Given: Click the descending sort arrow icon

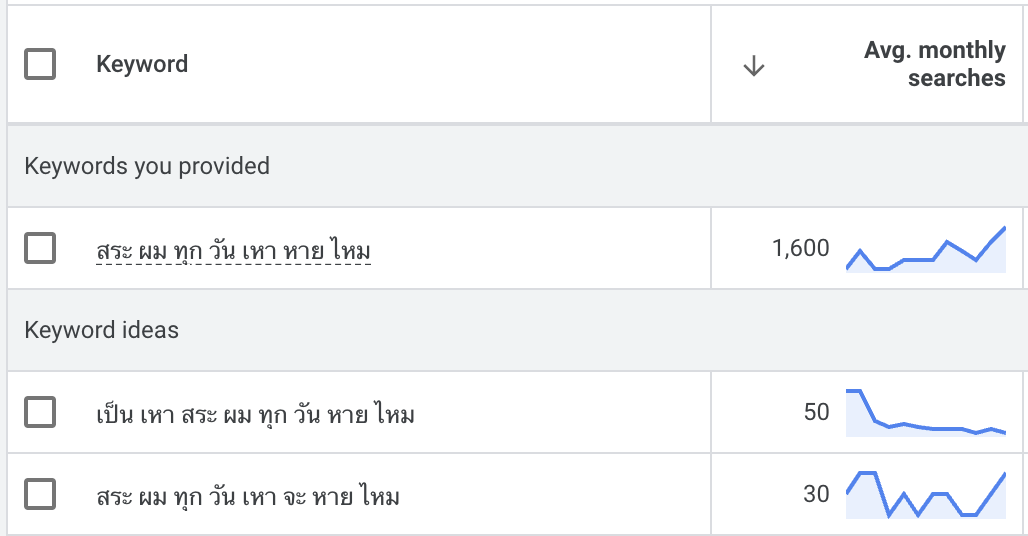Looking at the screenshot, I should (754, 66).
